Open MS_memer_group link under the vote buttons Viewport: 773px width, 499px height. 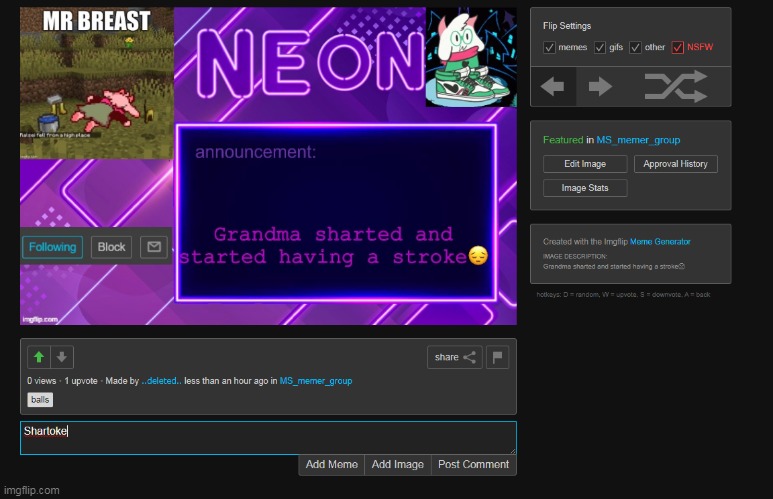click(x=316, y=381)
